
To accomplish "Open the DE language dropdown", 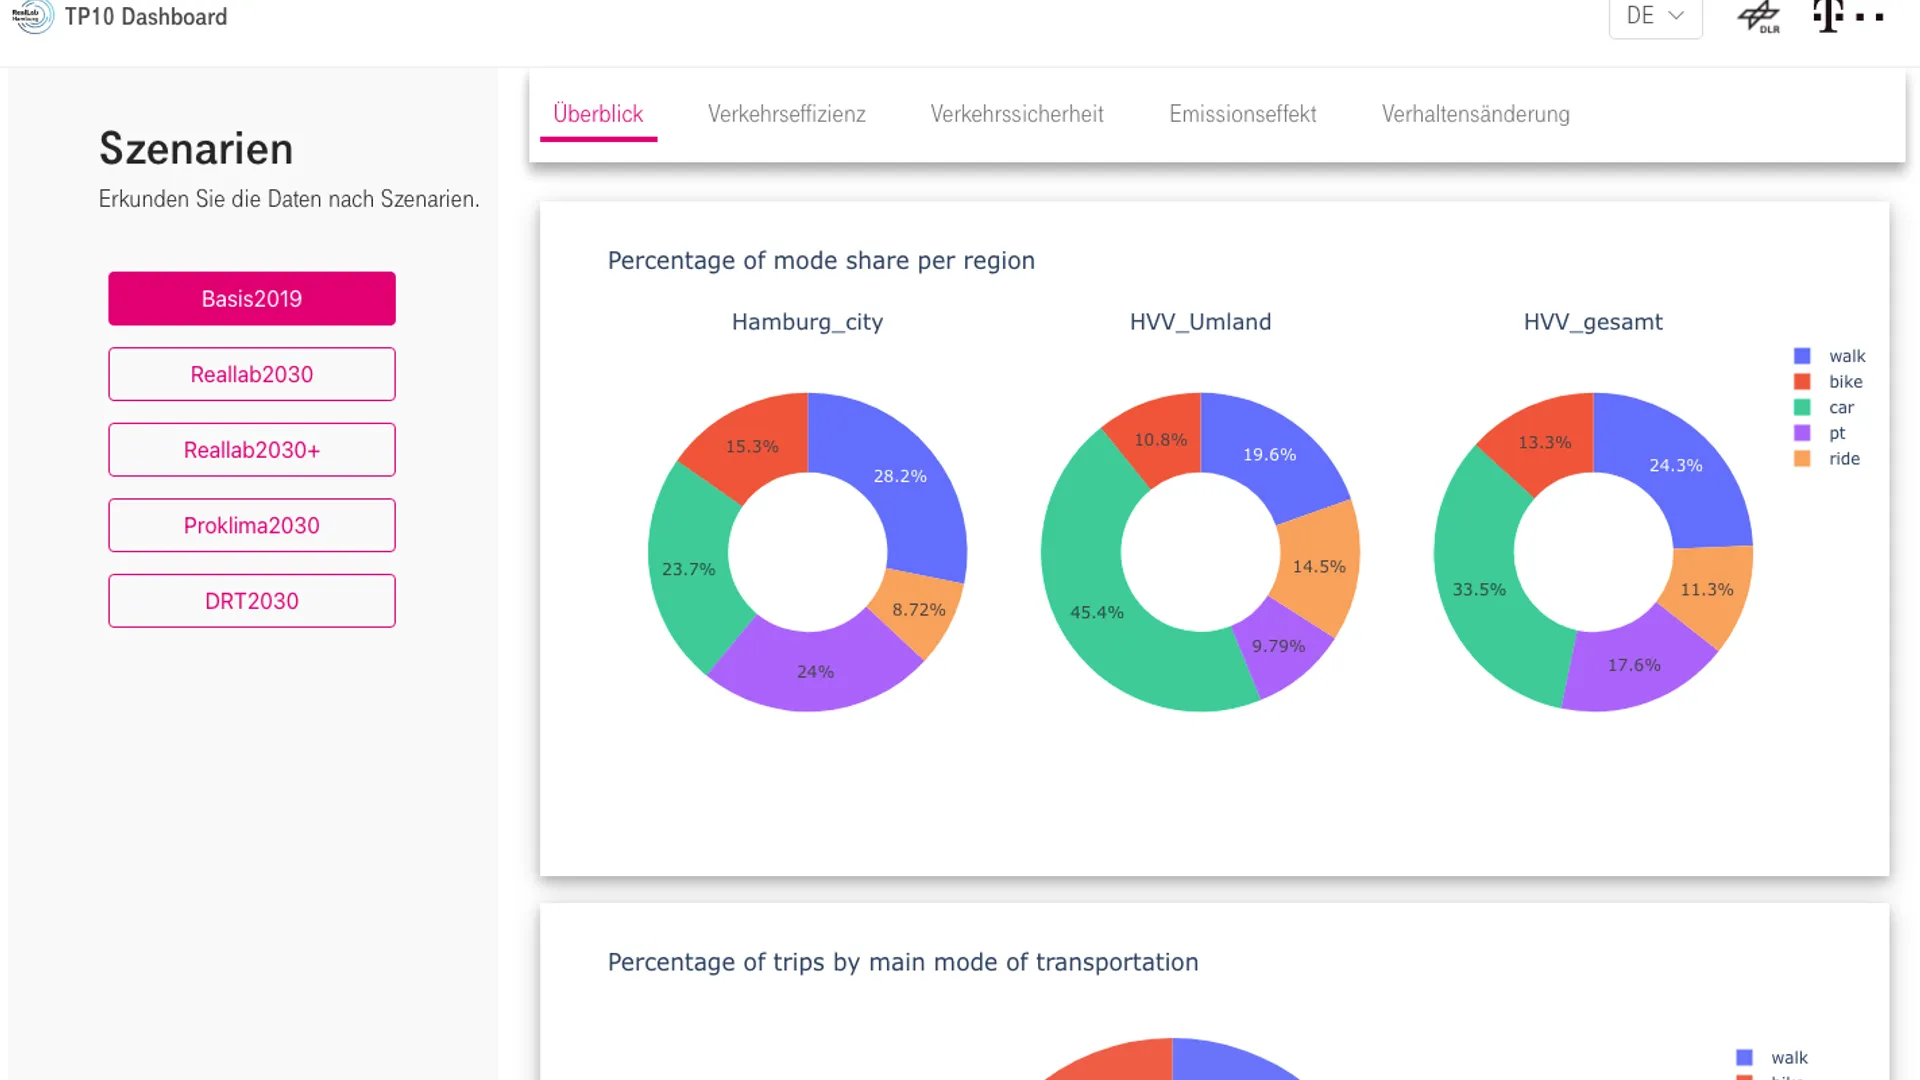I will point(1655,17).
